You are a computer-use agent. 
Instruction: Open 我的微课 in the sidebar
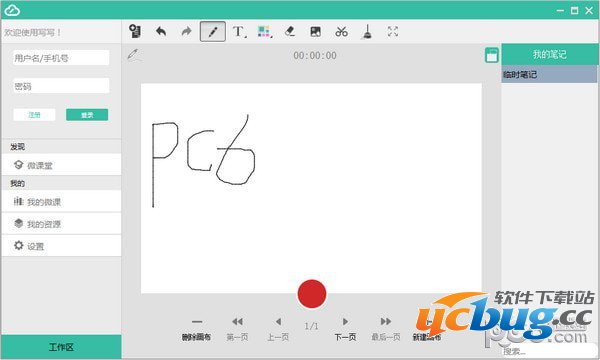[x=61, y=201]
